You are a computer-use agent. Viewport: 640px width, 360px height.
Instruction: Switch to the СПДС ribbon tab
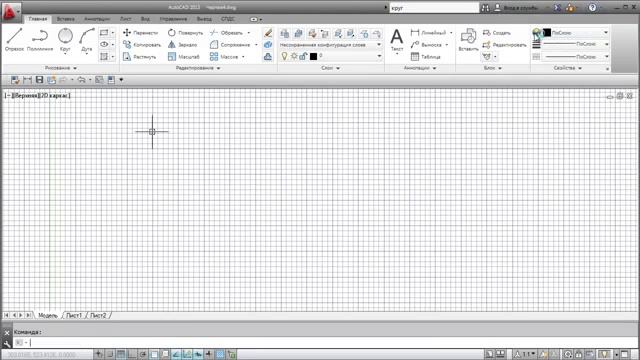pyautogui.click(x=228, y=19)
